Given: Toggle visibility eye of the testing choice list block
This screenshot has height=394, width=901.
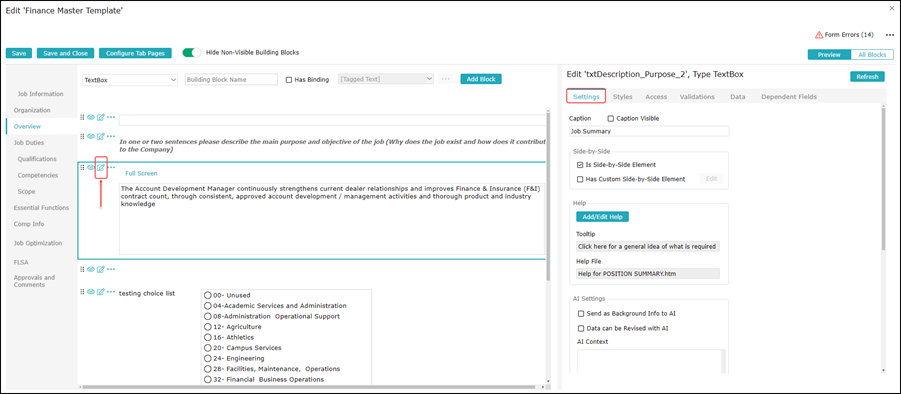Looking at the screenshot, I should click(x=91, y=292).
